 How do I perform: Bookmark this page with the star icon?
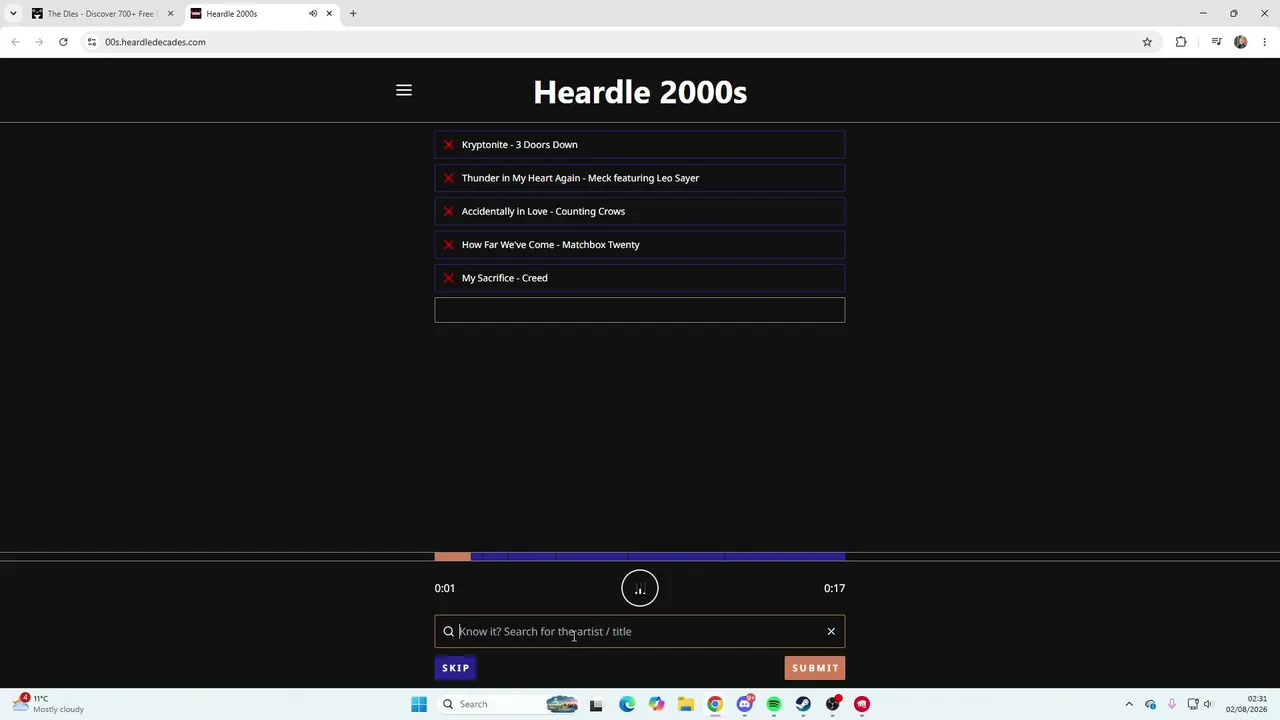point(1147,42)
